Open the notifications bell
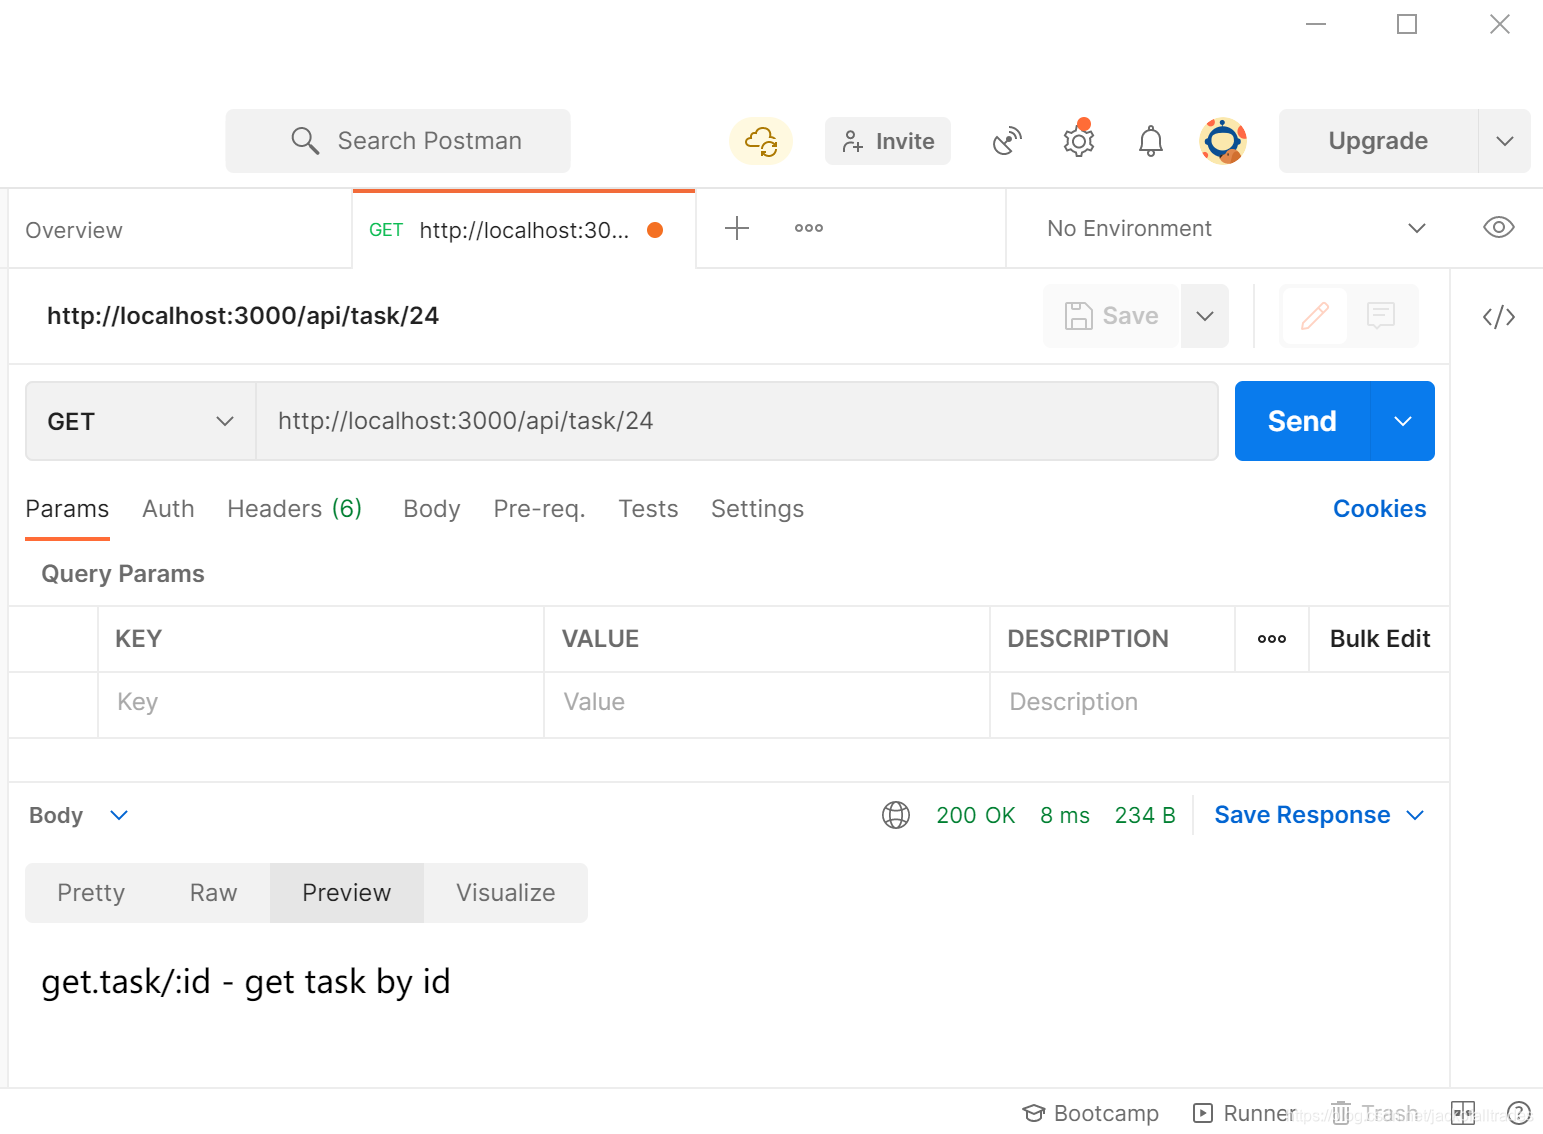1543x1134 pixels. [1151, 141]
